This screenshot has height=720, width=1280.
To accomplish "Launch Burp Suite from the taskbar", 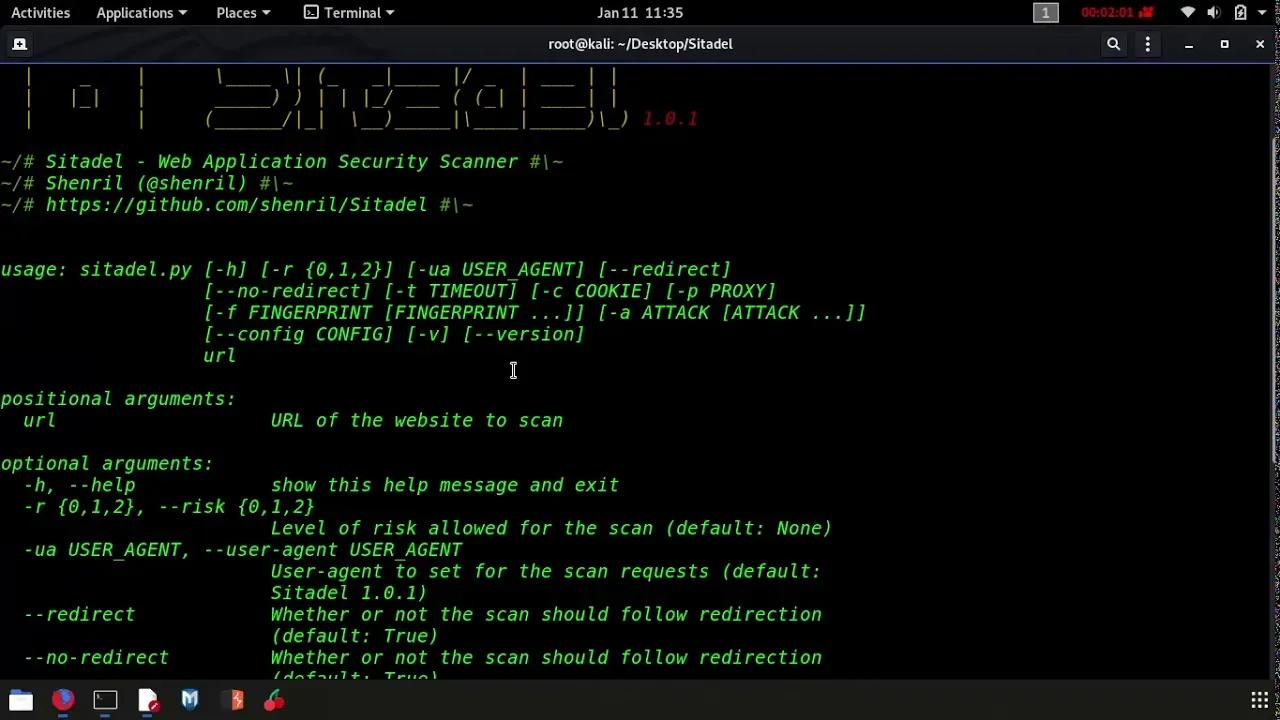I will [x=233, y=700].
